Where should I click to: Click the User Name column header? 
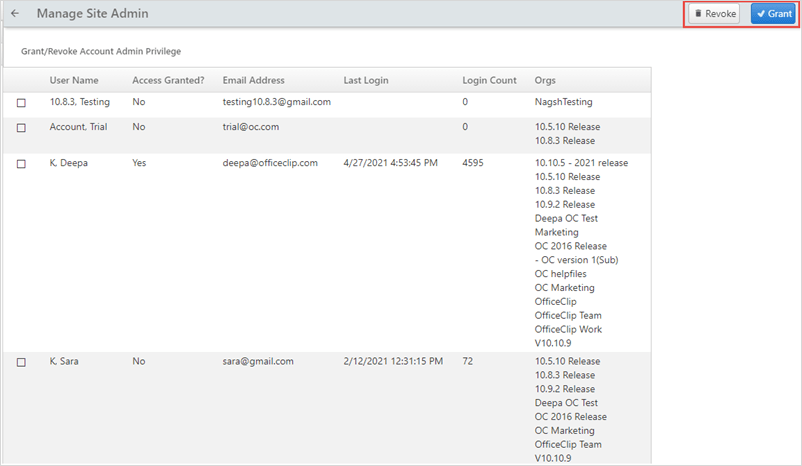click(74, 80)
